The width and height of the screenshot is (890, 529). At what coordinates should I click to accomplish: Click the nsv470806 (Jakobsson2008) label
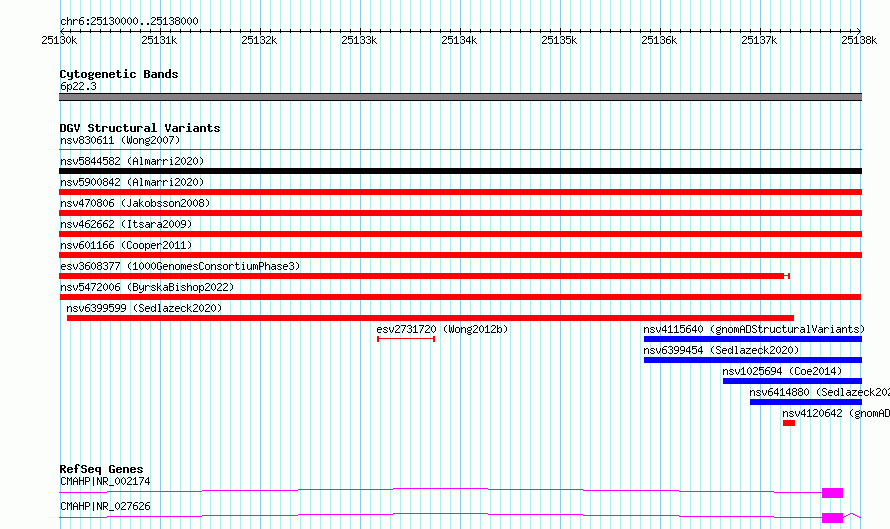(x=135, y=203)
